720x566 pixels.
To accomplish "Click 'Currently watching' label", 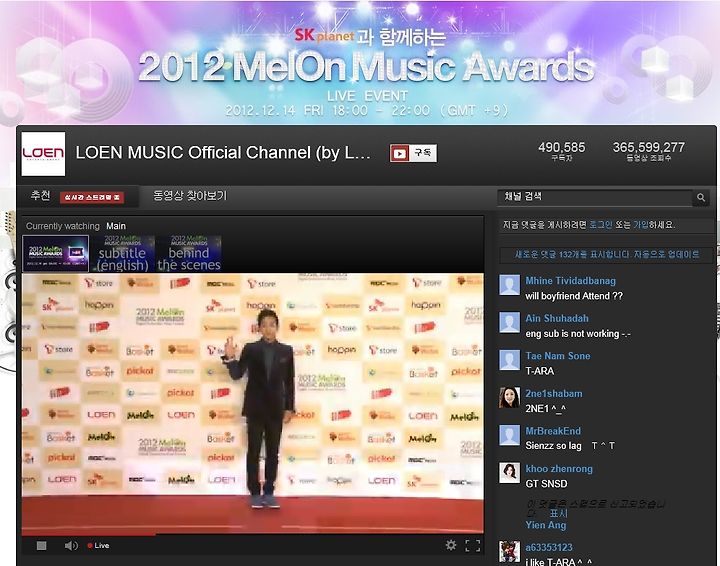I will coord(62,226).
